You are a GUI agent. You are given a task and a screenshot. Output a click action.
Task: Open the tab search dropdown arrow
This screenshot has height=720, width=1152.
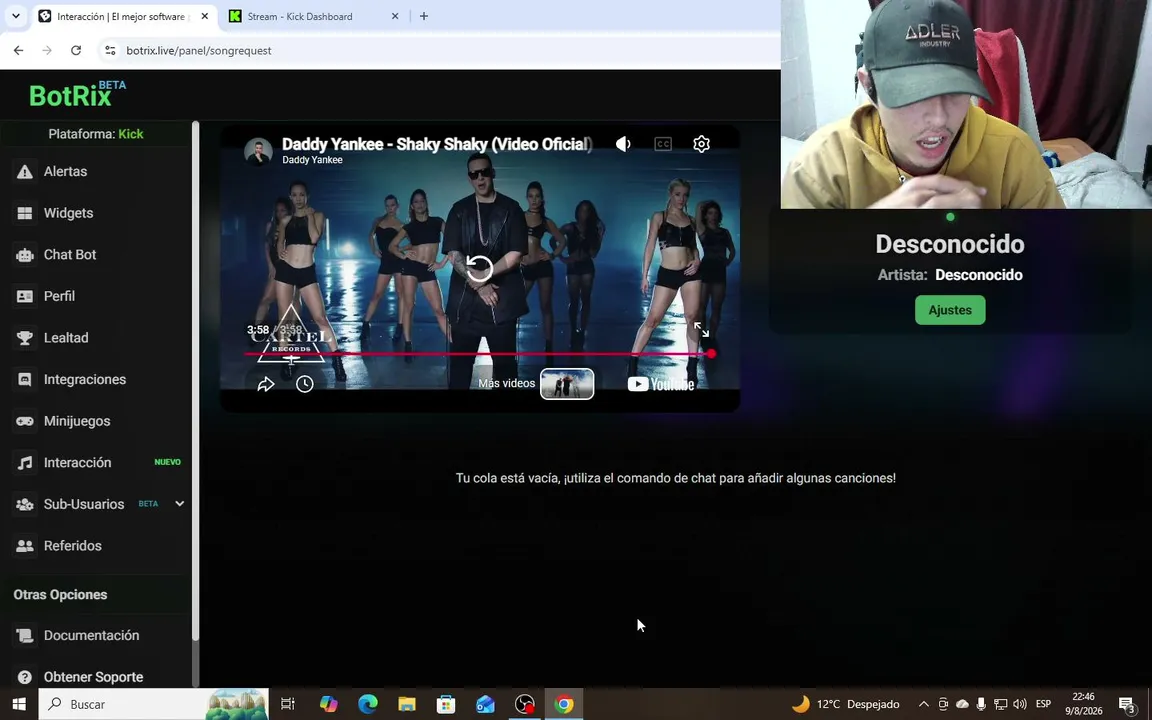(15, 16)
